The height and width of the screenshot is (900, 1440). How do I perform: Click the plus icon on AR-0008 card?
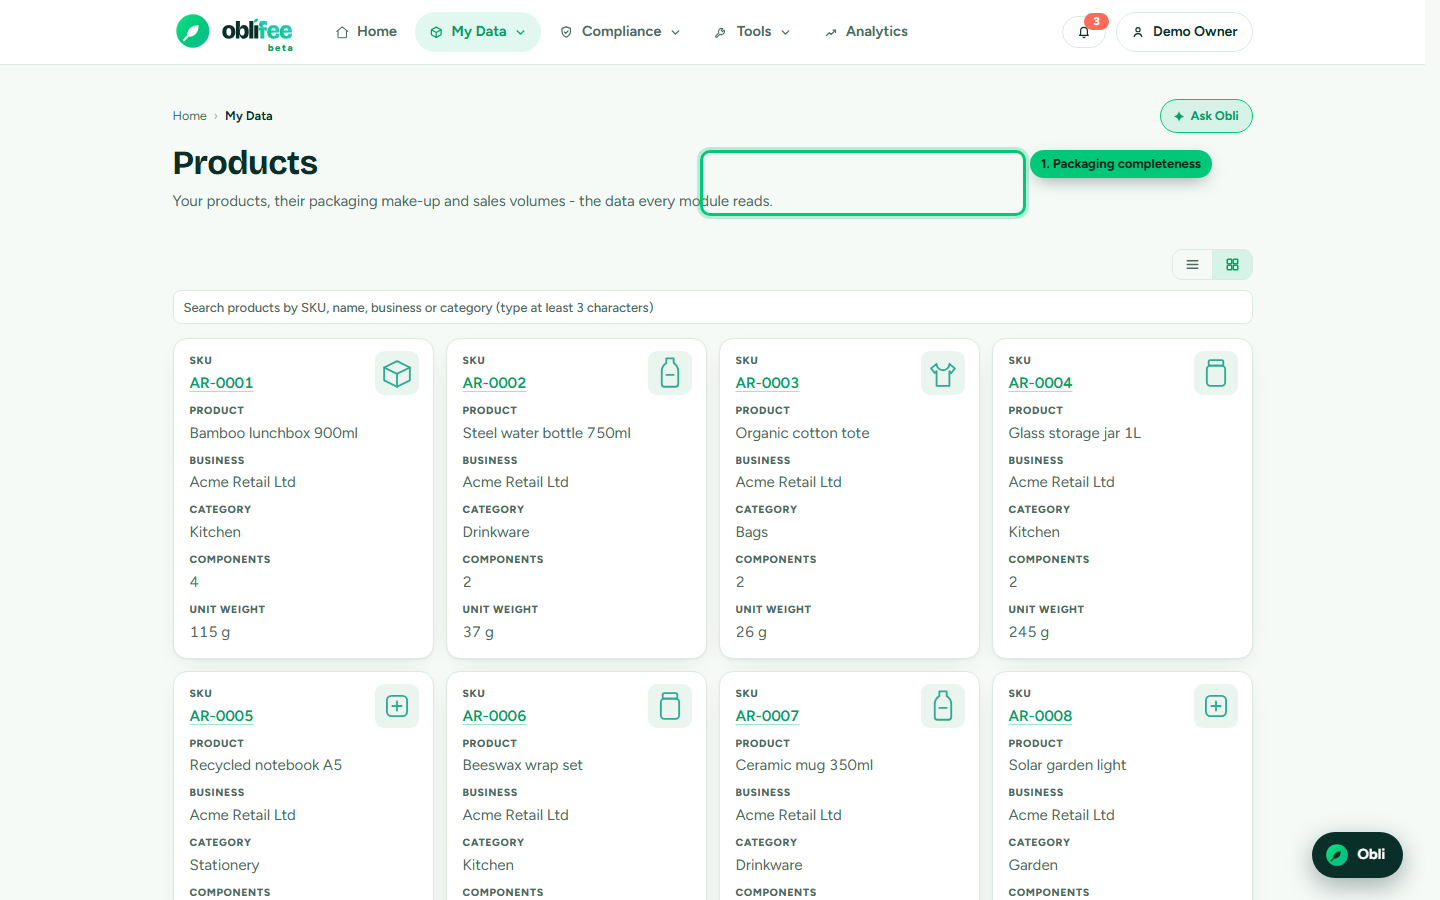click(x=1216, y=706)
